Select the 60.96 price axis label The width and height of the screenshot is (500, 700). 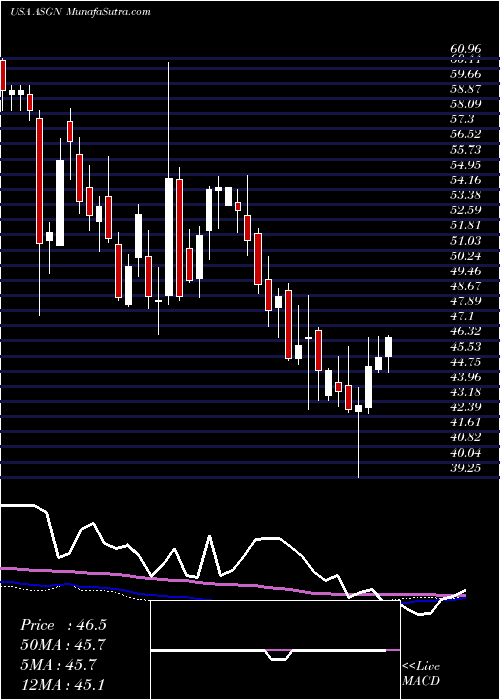click(466, 49)
